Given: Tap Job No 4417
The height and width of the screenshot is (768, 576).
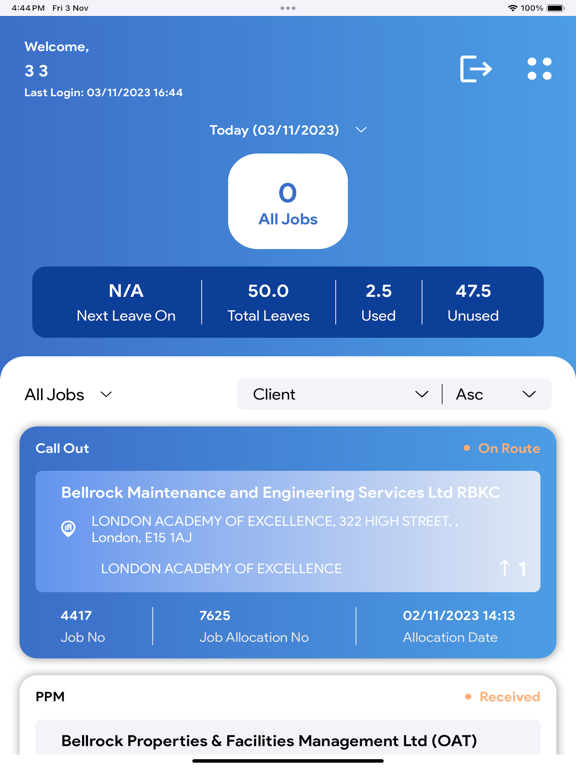Looking at the screenshot, I should [x=83, y=626].
